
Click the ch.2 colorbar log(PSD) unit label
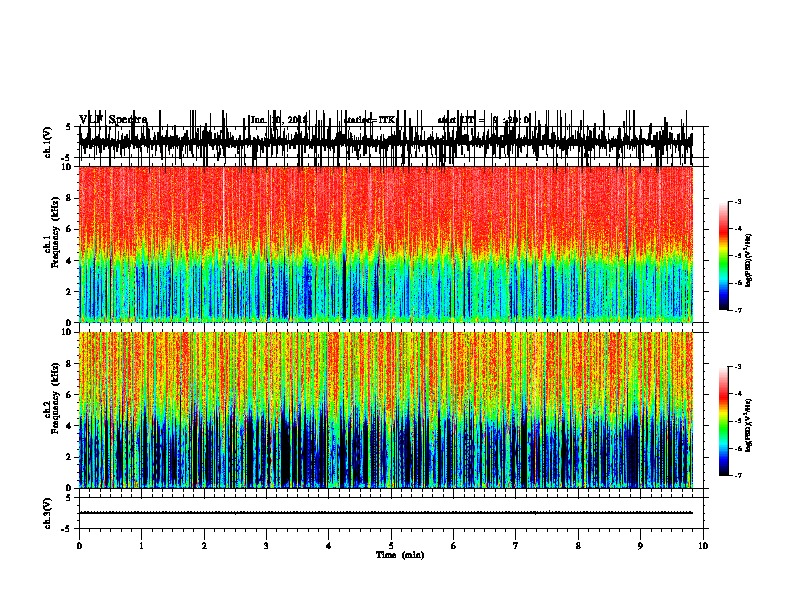749,426
